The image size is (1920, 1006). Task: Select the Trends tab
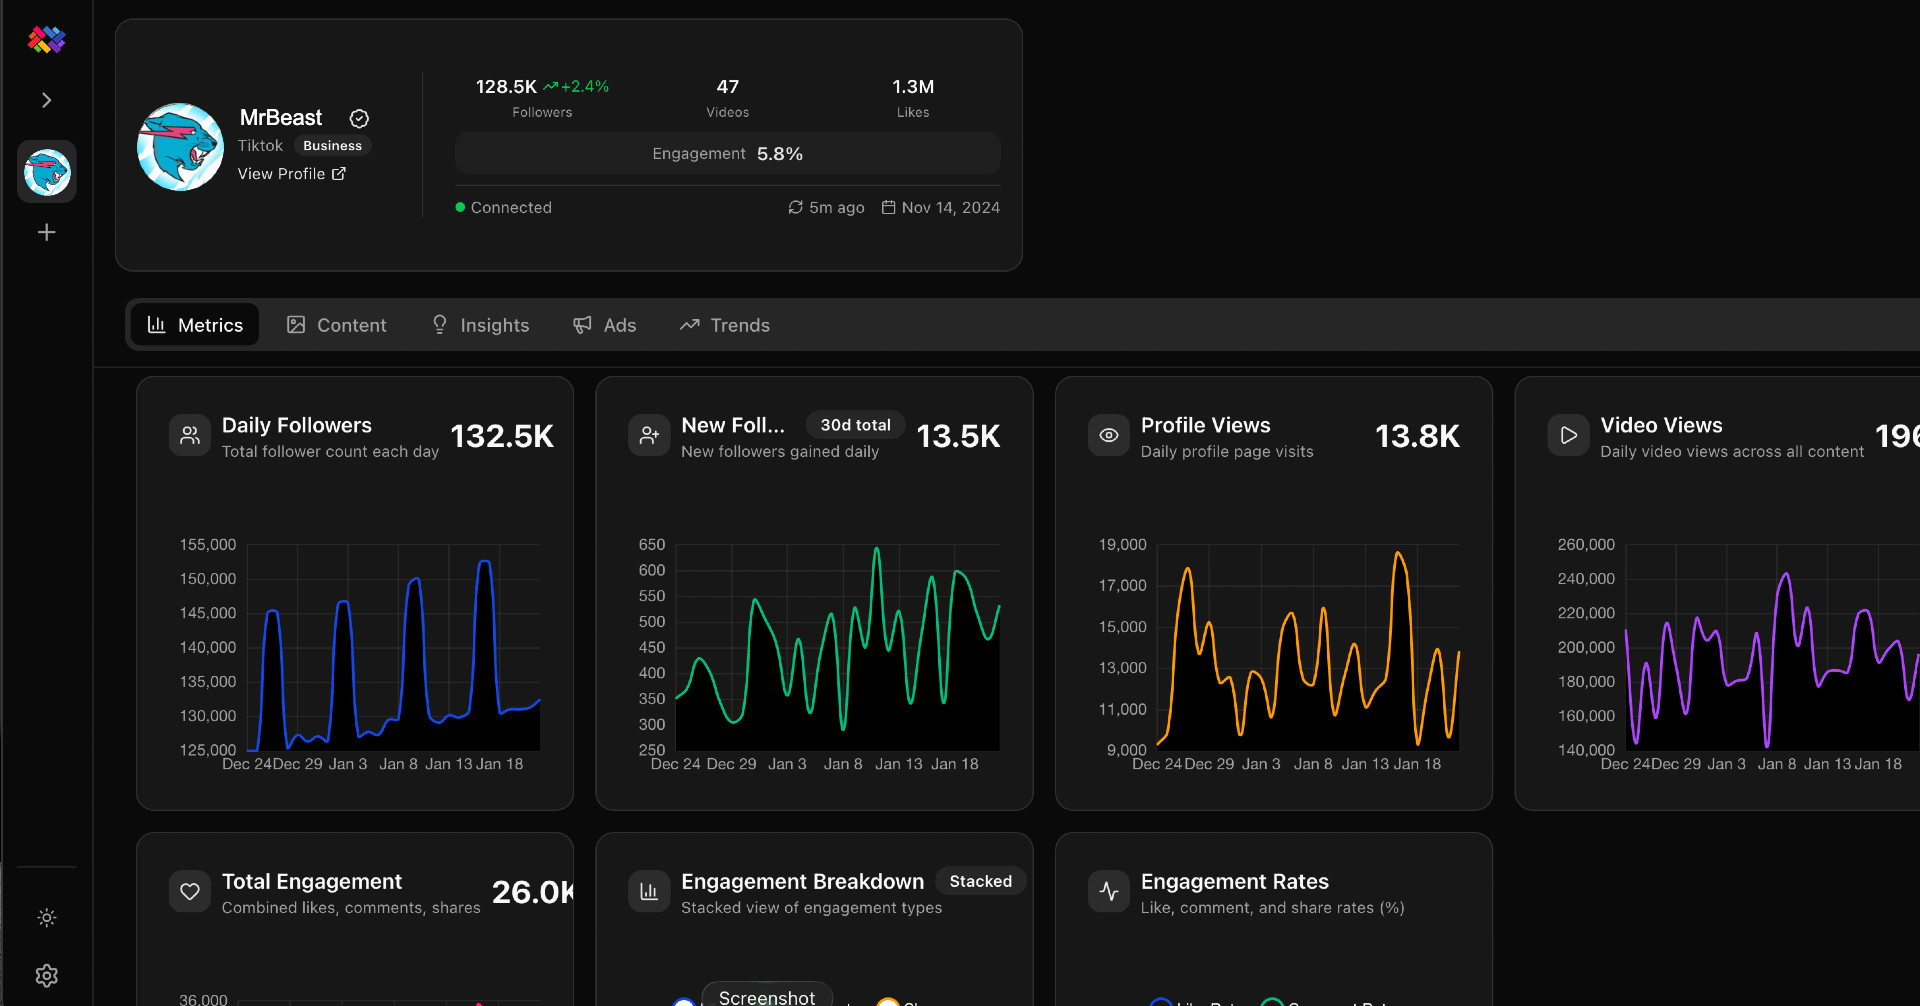point(725,325)
